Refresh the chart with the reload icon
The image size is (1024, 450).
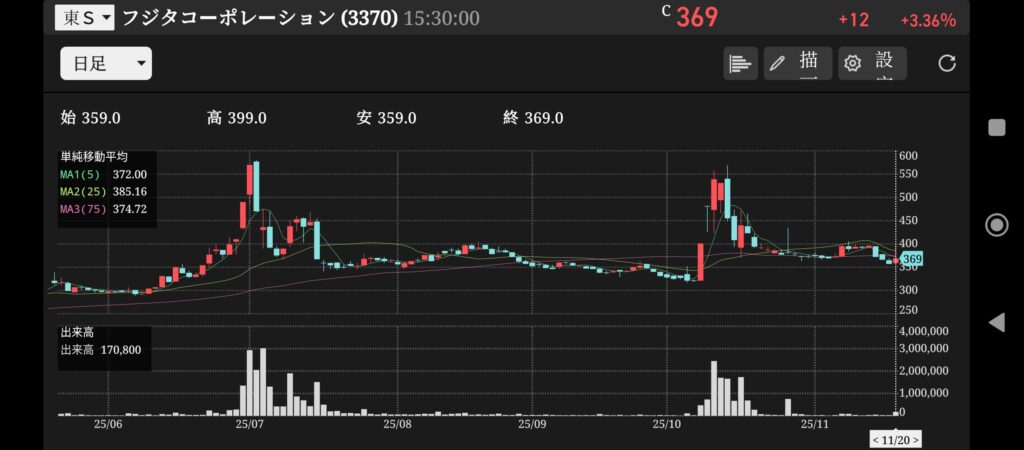(x=946, y=64)
